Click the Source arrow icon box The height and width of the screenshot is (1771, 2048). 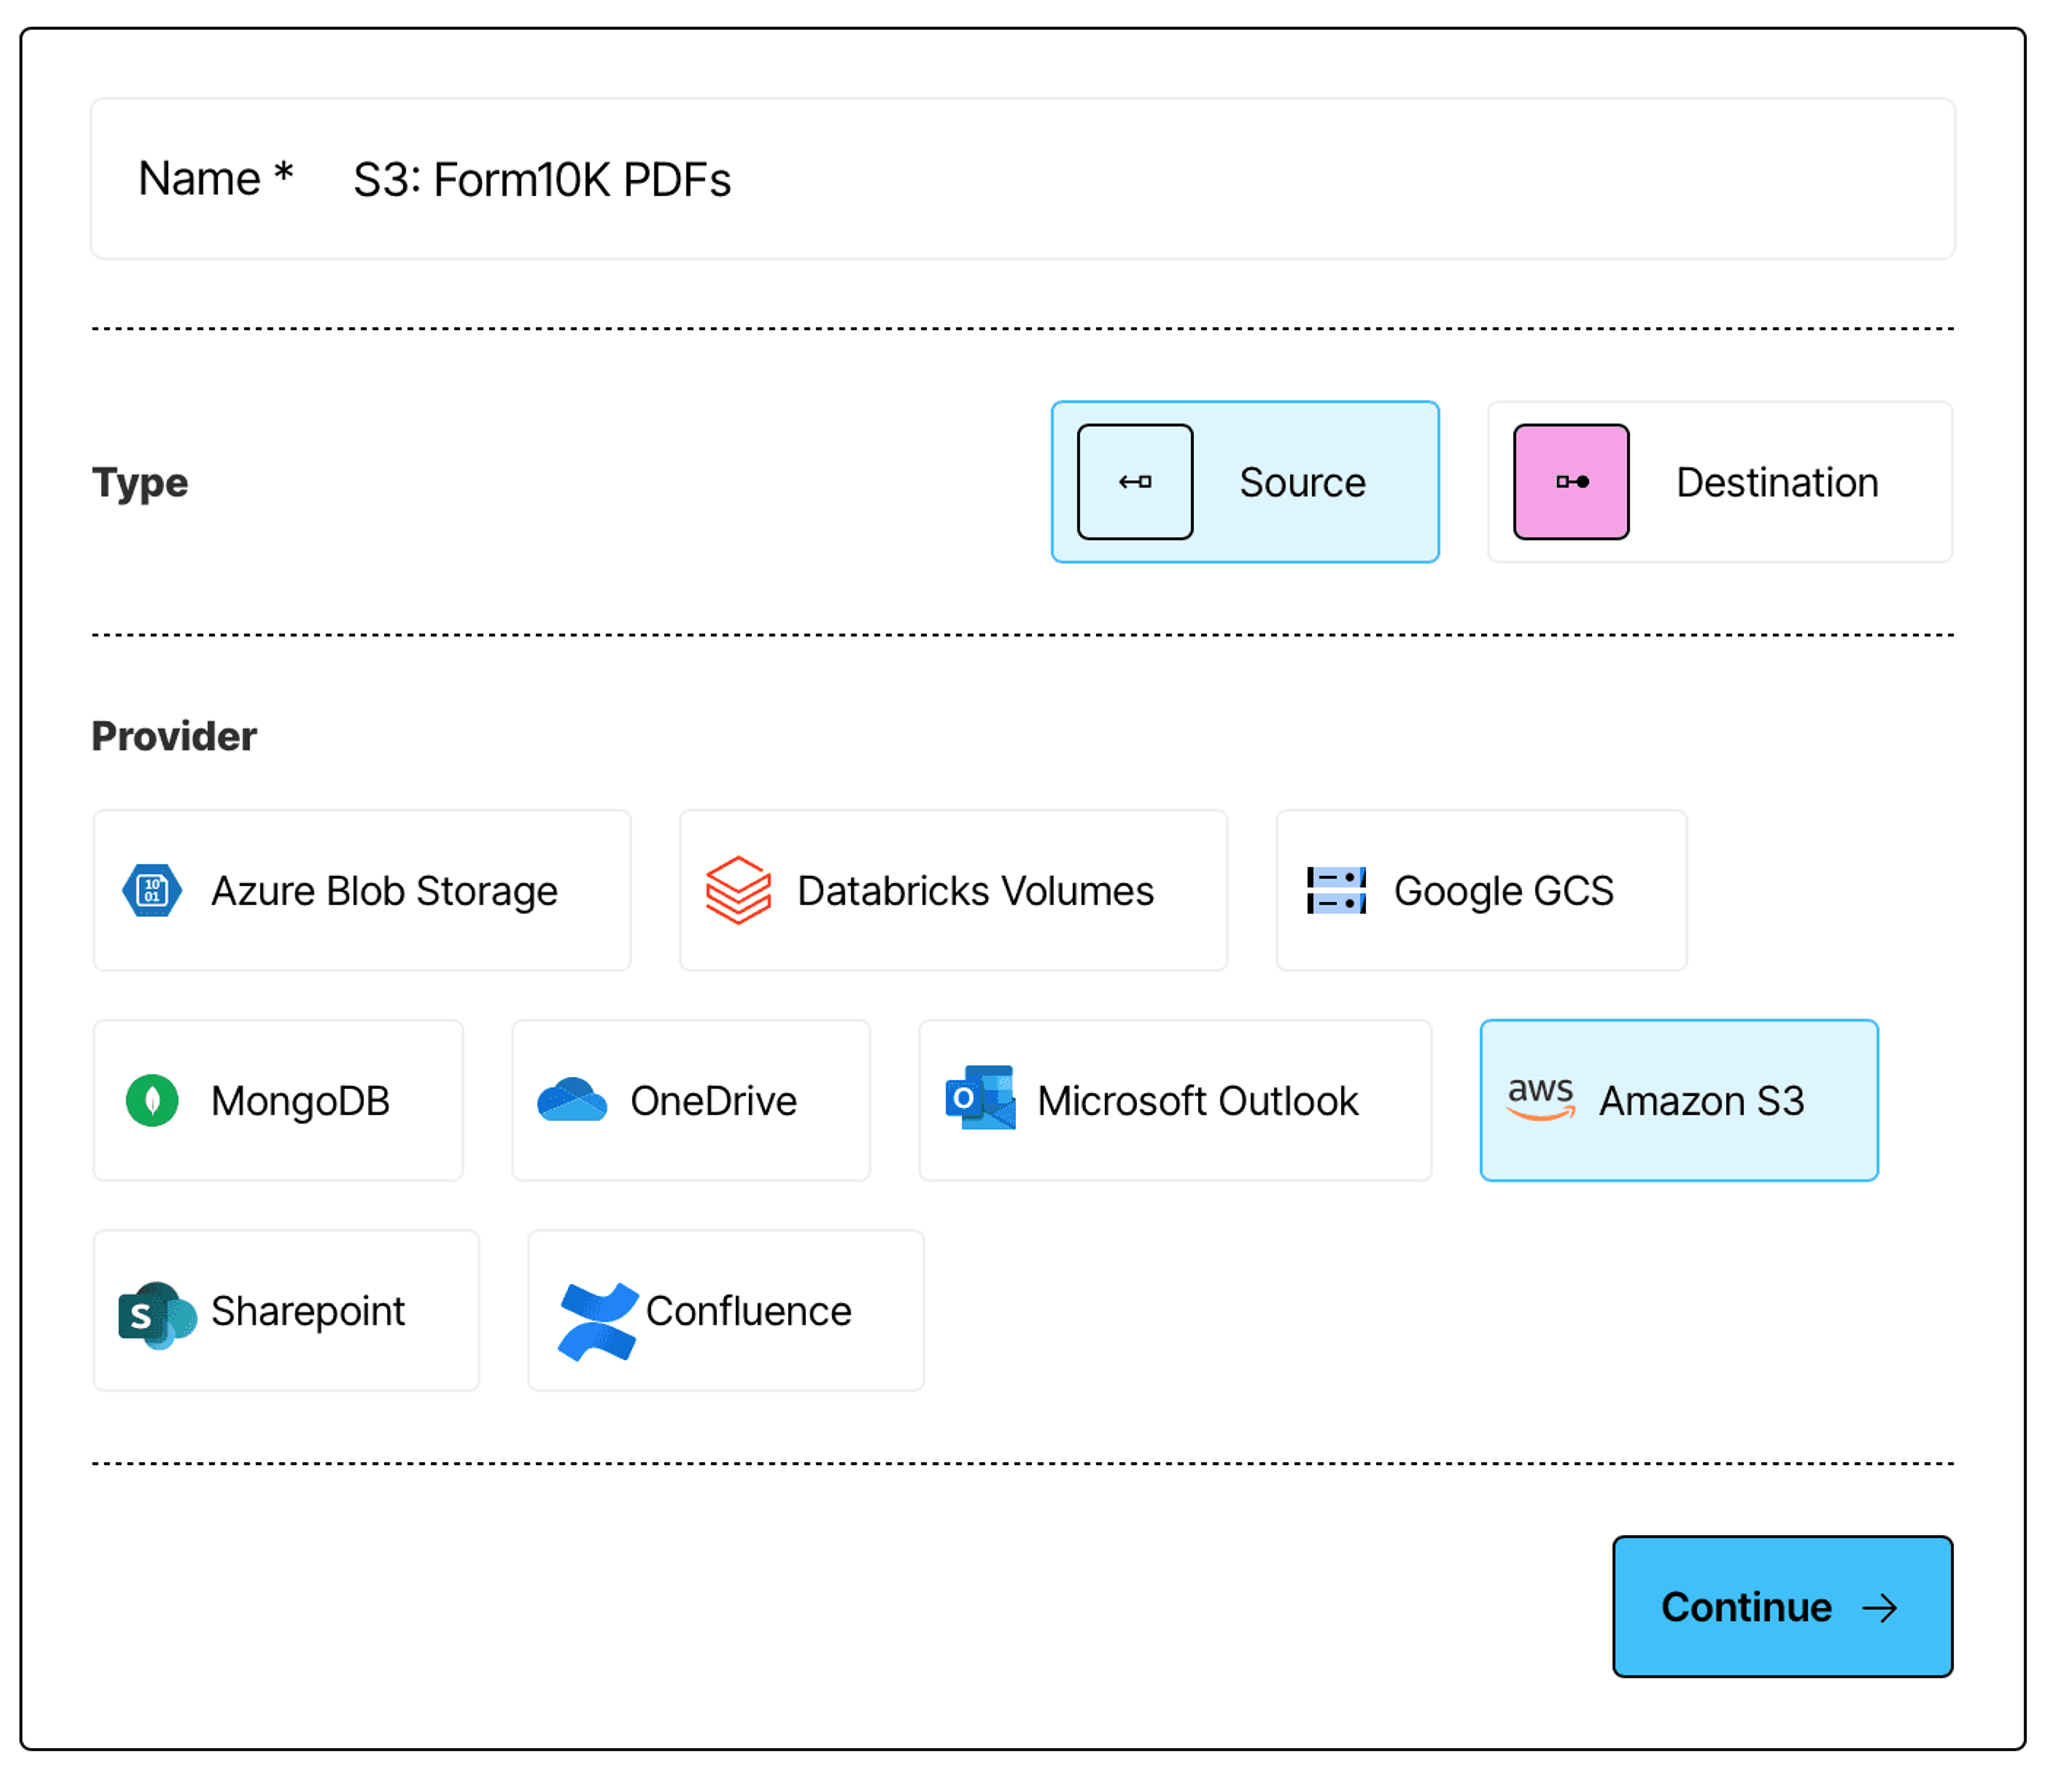[x=1134, y=482]
